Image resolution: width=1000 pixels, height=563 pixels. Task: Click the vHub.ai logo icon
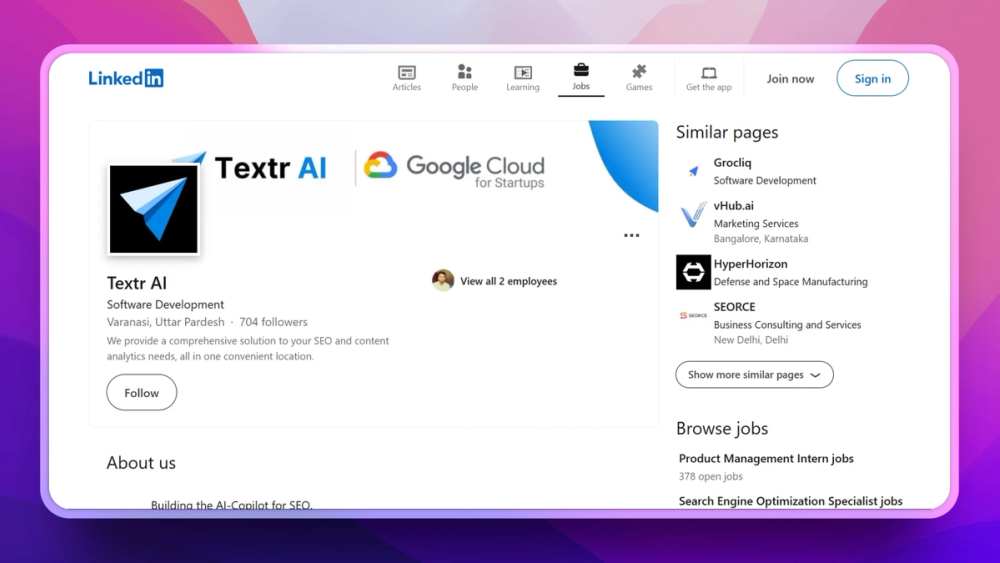coord(693,216)
